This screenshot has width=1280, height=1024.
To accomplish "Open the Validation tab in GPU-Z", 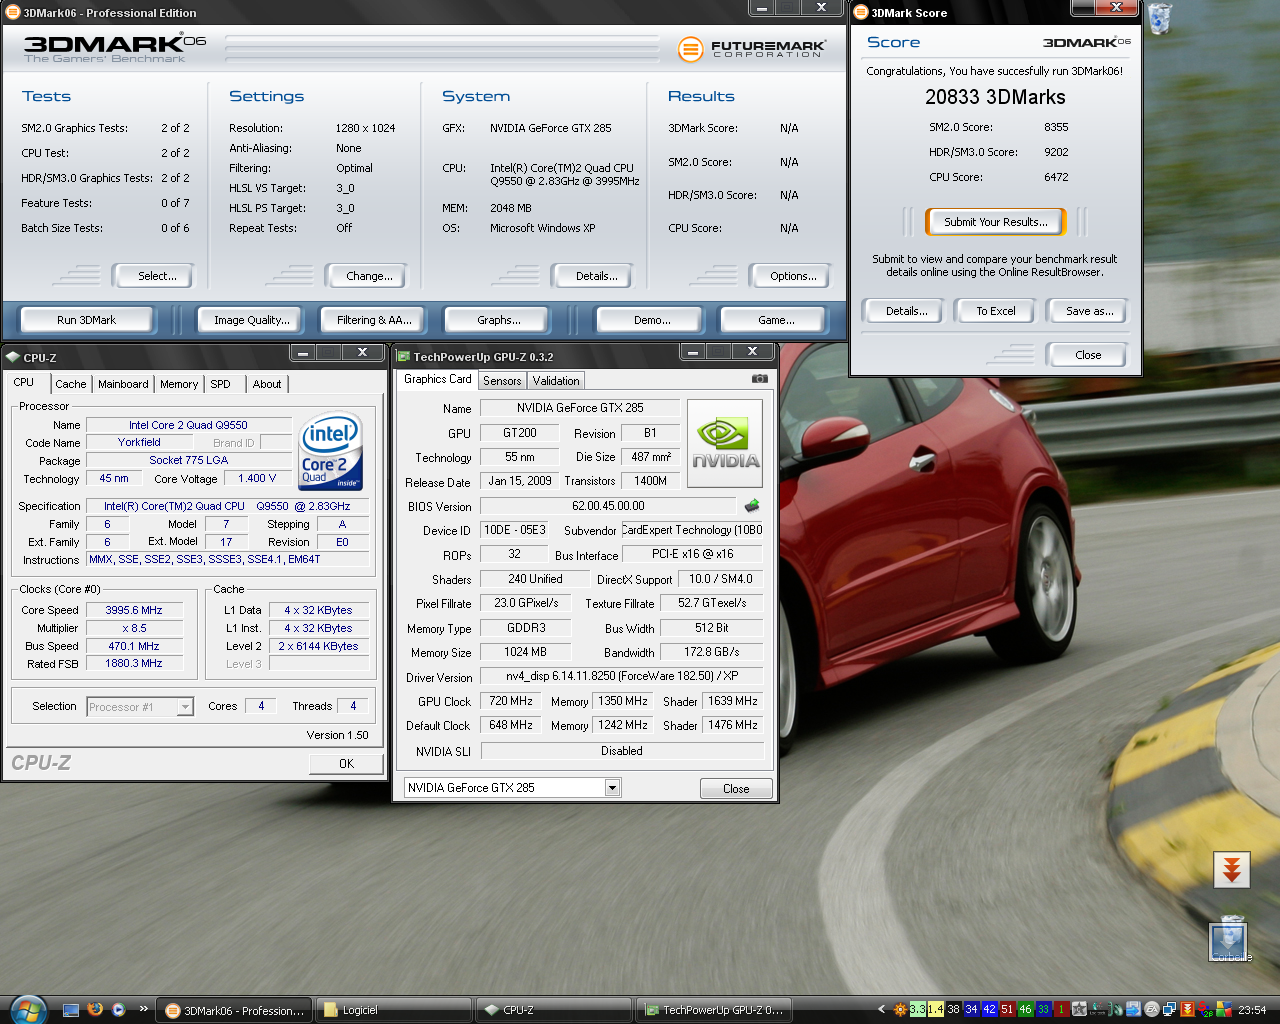I will pyautogui.click(x=556, y=381).
